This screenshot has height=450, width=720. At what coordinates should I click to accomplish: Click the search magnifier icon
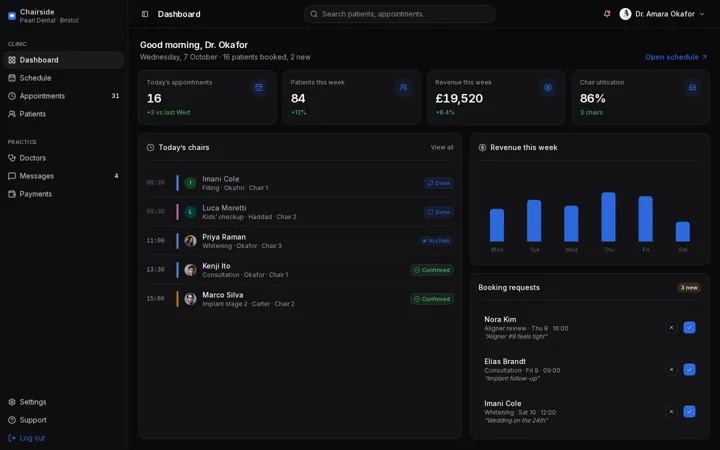tap(314, 14)
